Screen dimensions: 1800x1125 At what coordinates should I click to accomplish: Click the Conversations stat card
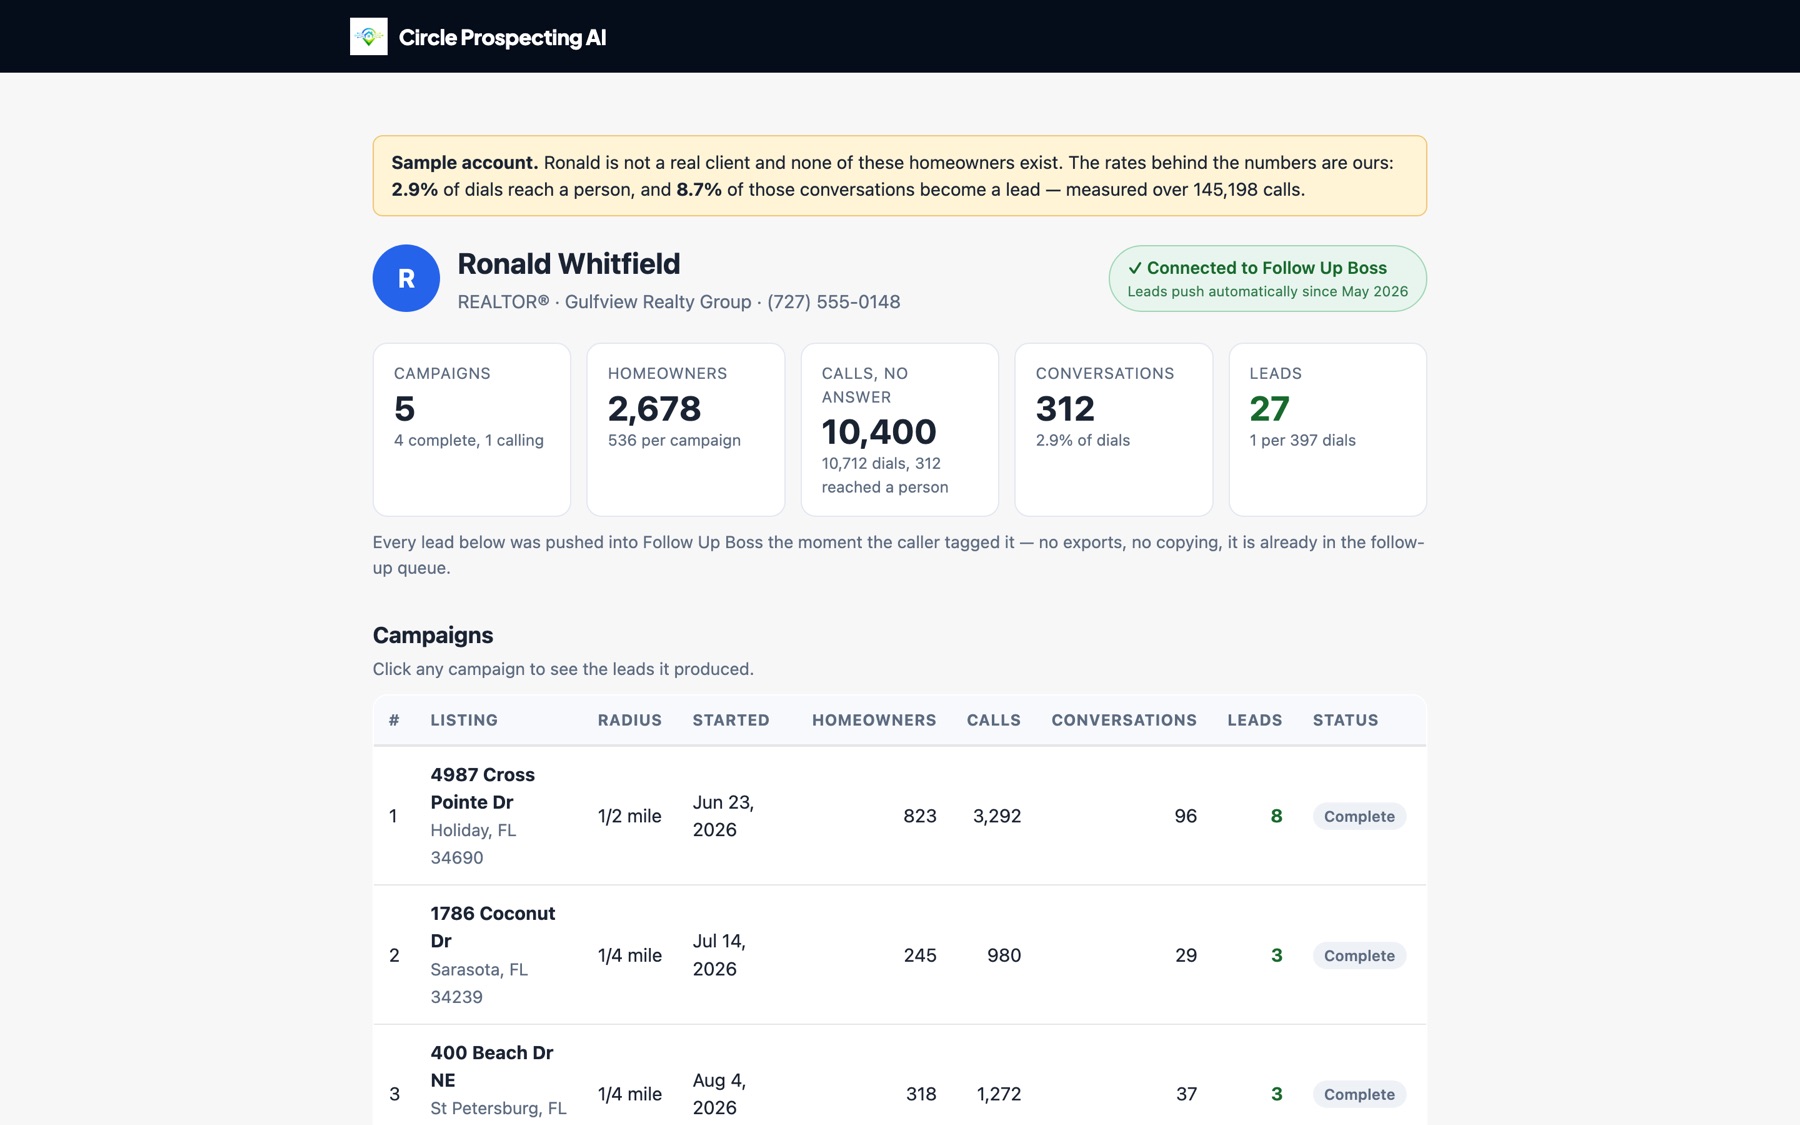pyautogui.click(x=1114, y=430)
